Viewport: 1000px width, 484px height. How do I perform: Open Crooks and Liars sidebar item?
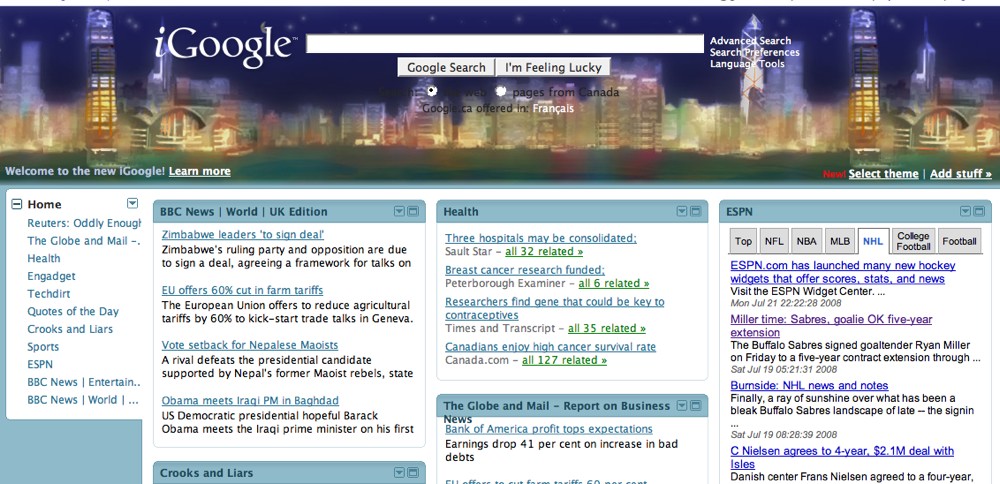(x=70, y=329)
